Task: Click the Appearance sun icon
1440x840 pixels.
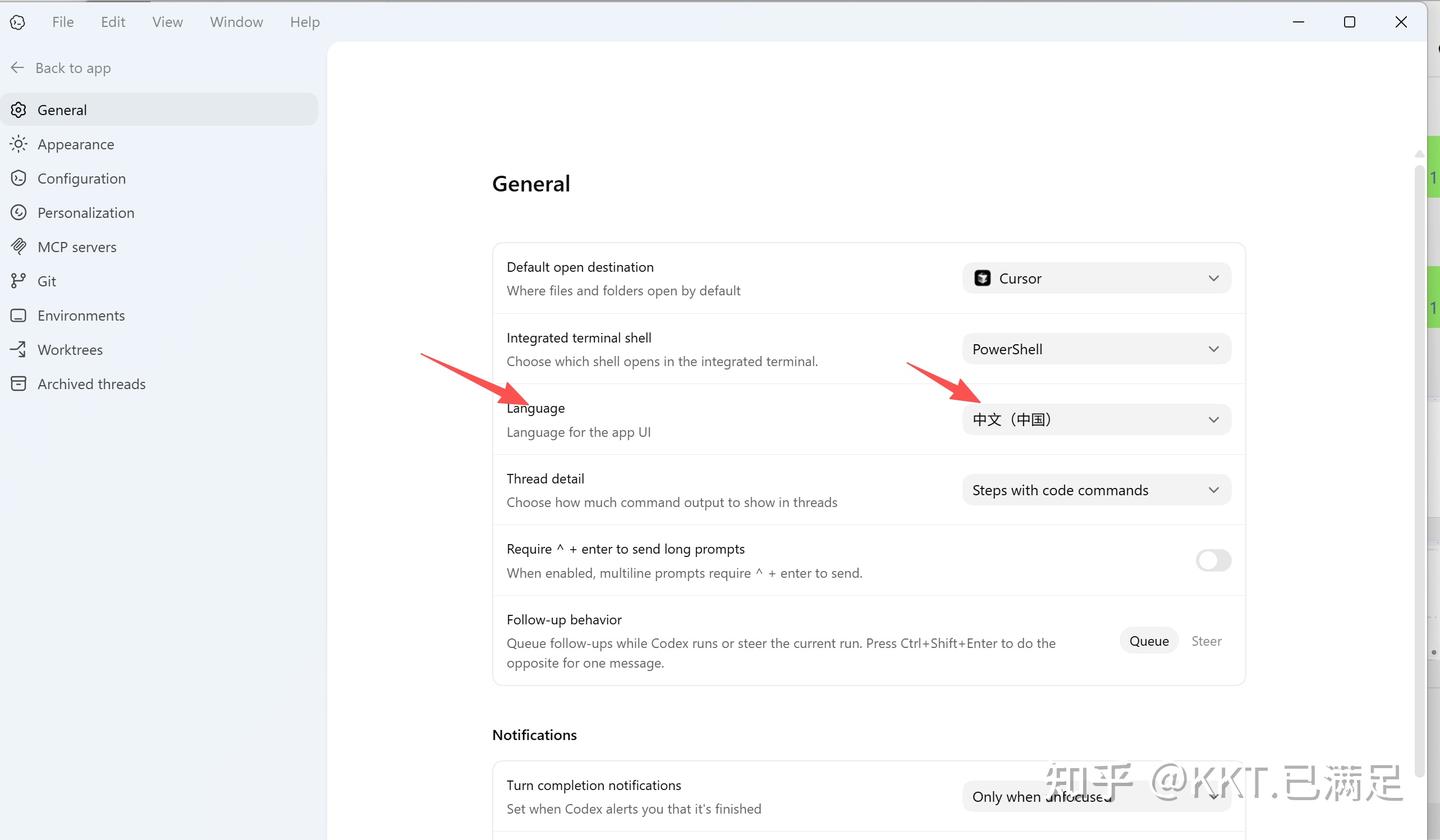Action: [x=18, y=144]
